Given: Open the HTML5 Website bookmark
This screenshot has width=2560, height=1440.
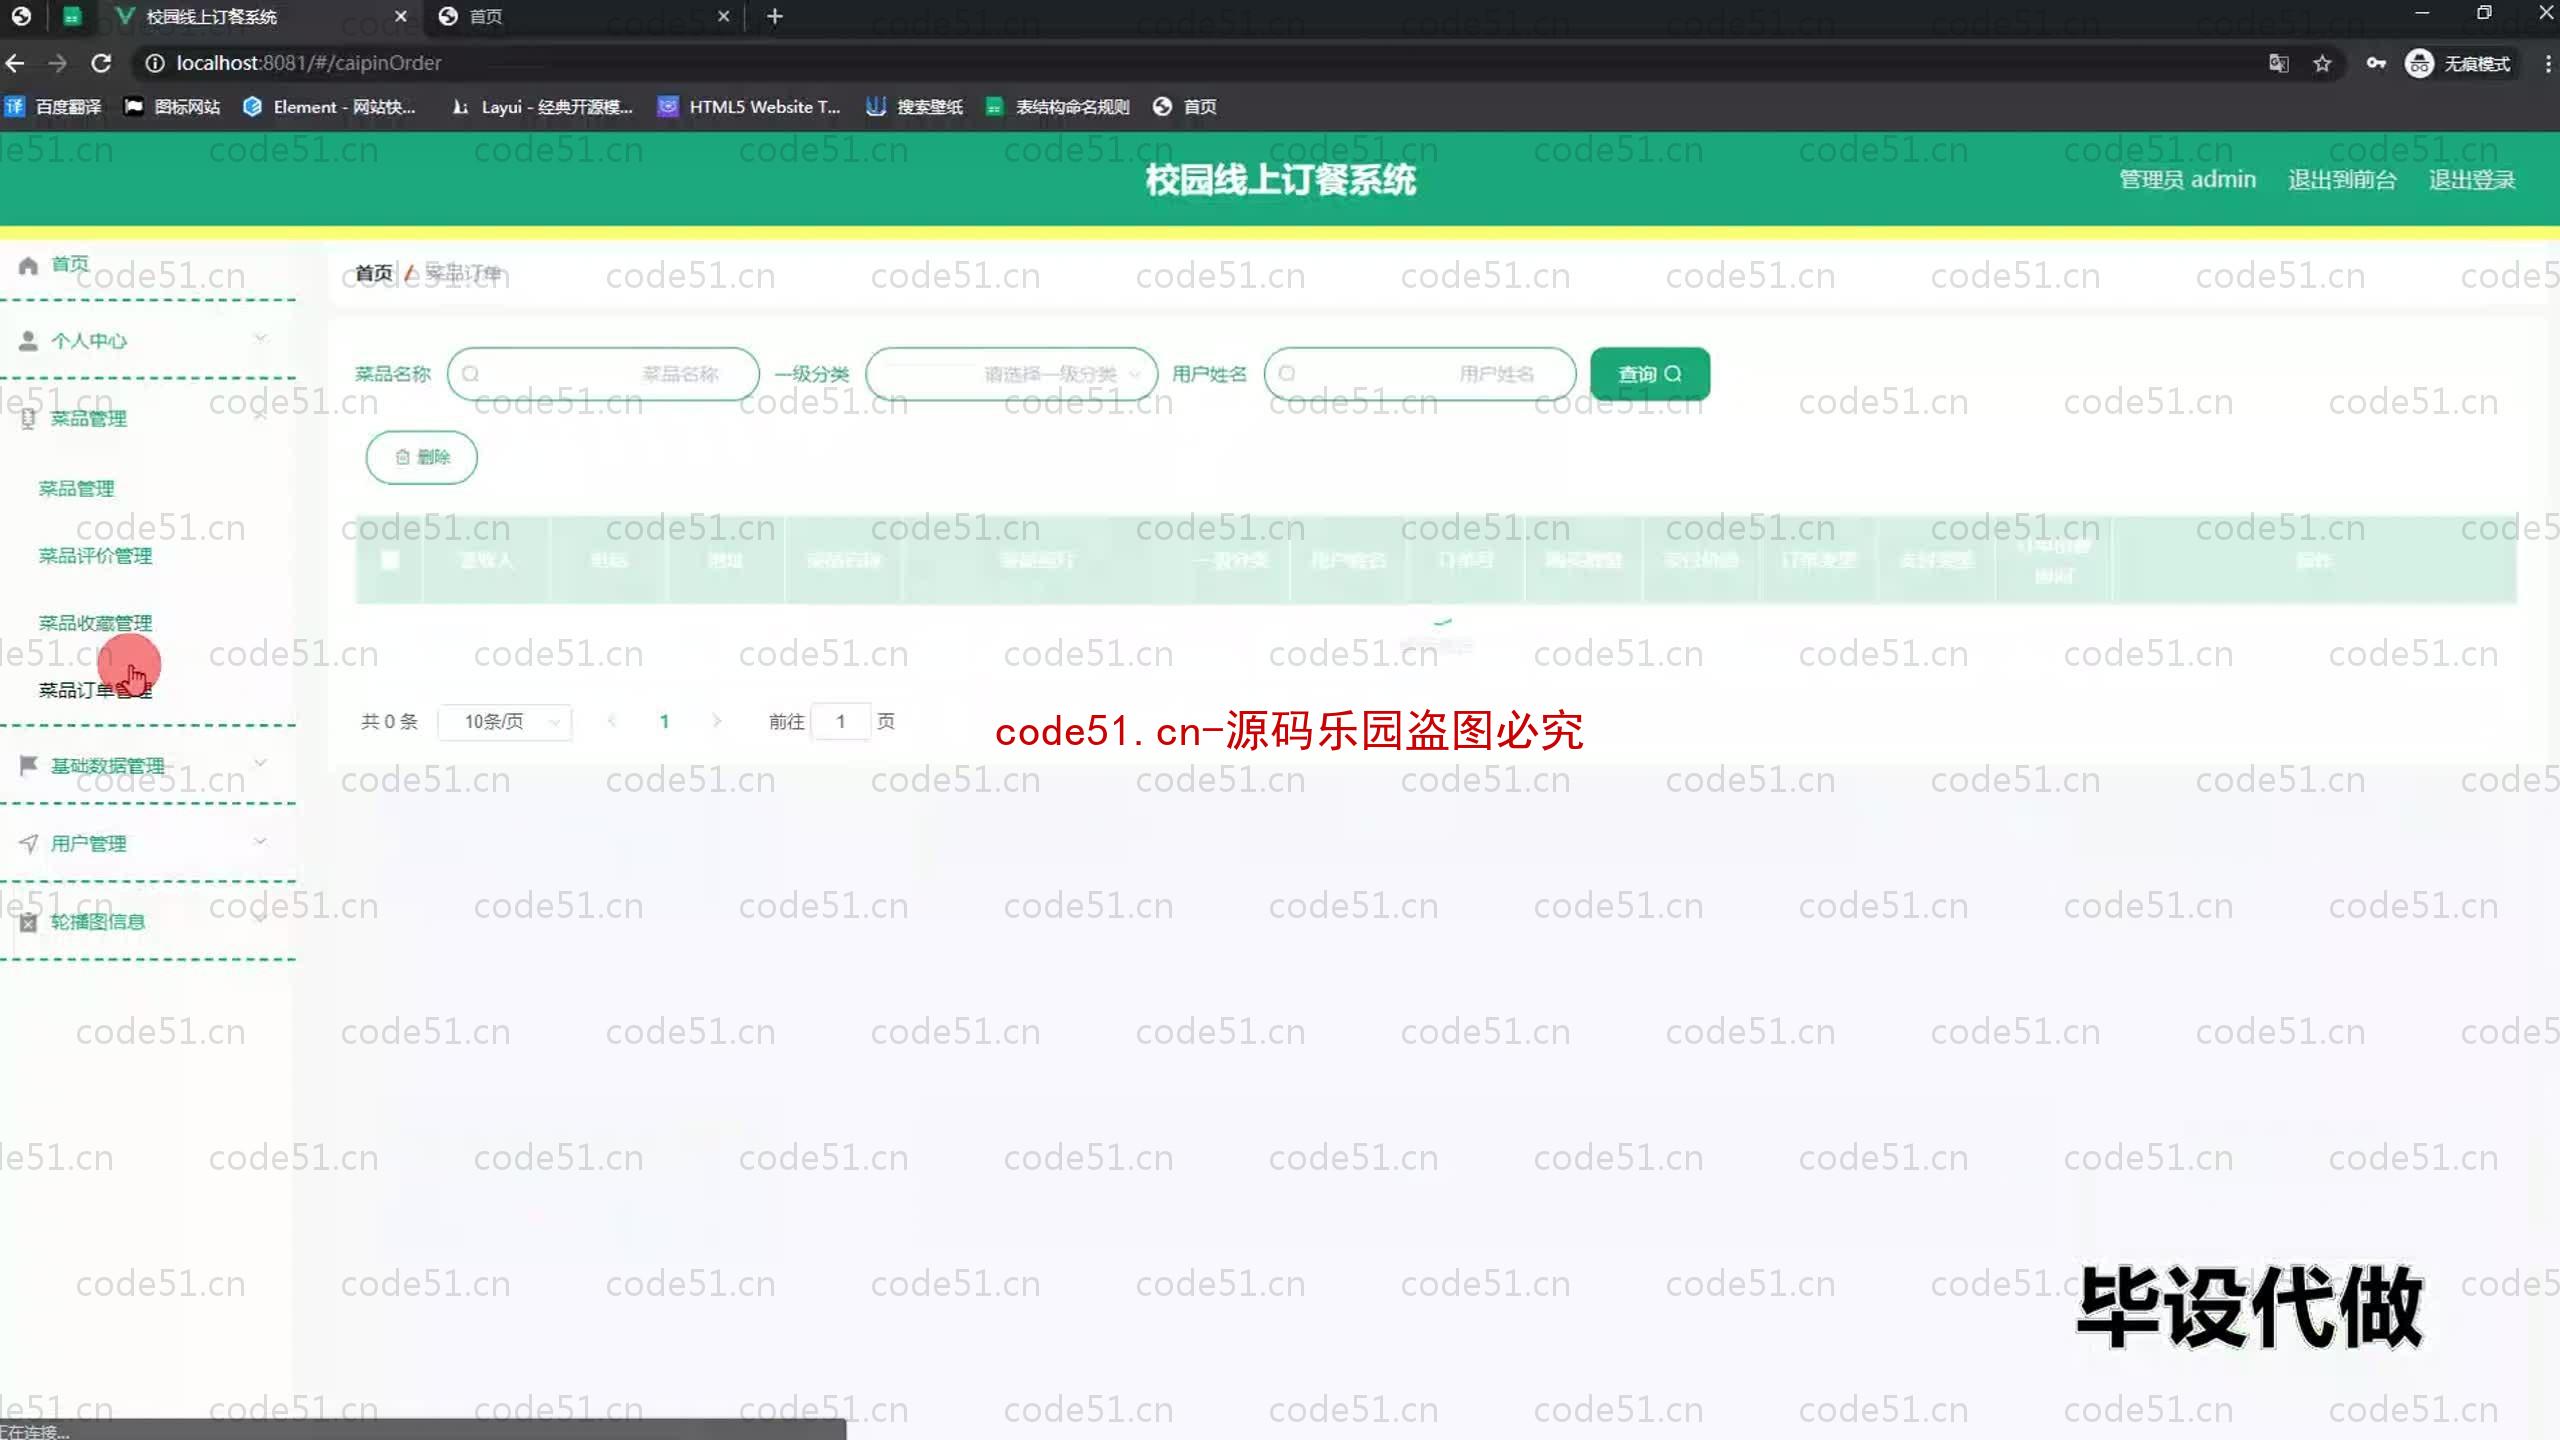Looking at the screenshot, I should [x=749, y=107].
